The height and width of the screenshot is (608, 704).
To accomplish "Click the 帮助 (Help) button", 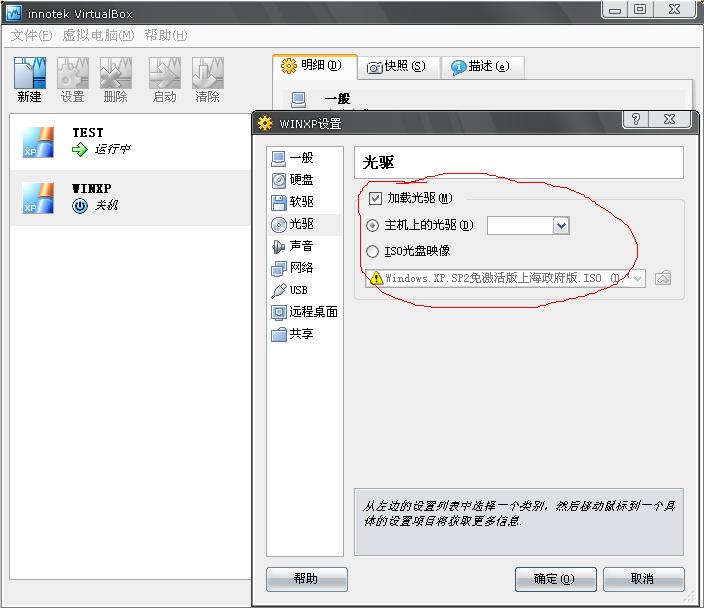I will coord(307,579).
